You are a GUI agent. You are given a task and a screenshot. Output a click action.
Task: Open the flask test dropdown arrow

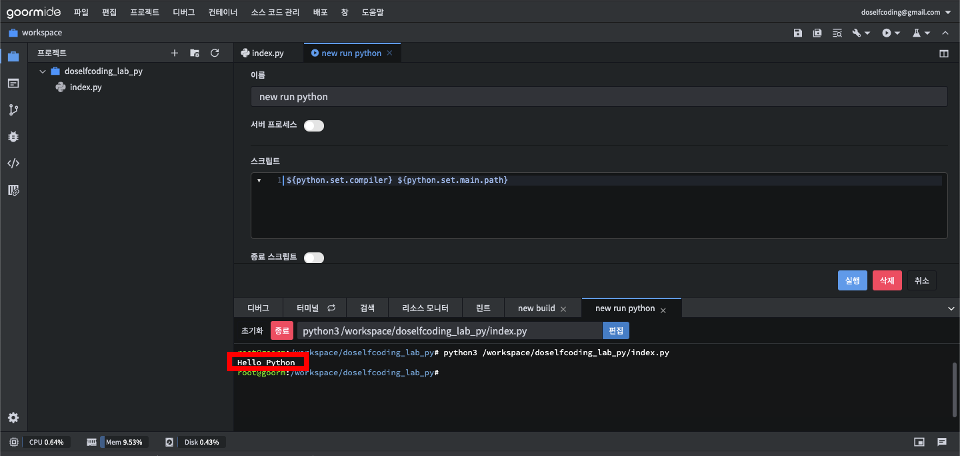[x=928, y=33]
